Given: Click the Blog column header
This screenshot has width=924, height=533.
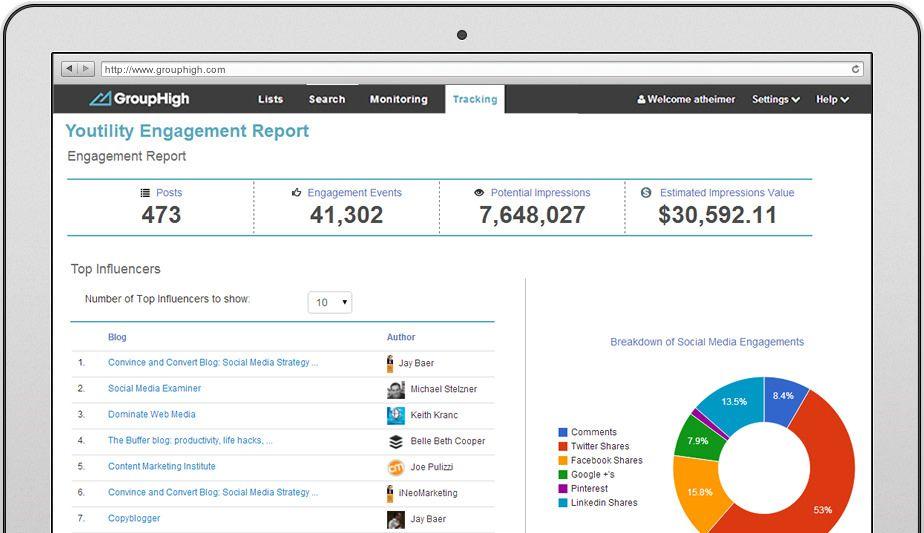Looking at the screenshot, I should tap(117, 337).
